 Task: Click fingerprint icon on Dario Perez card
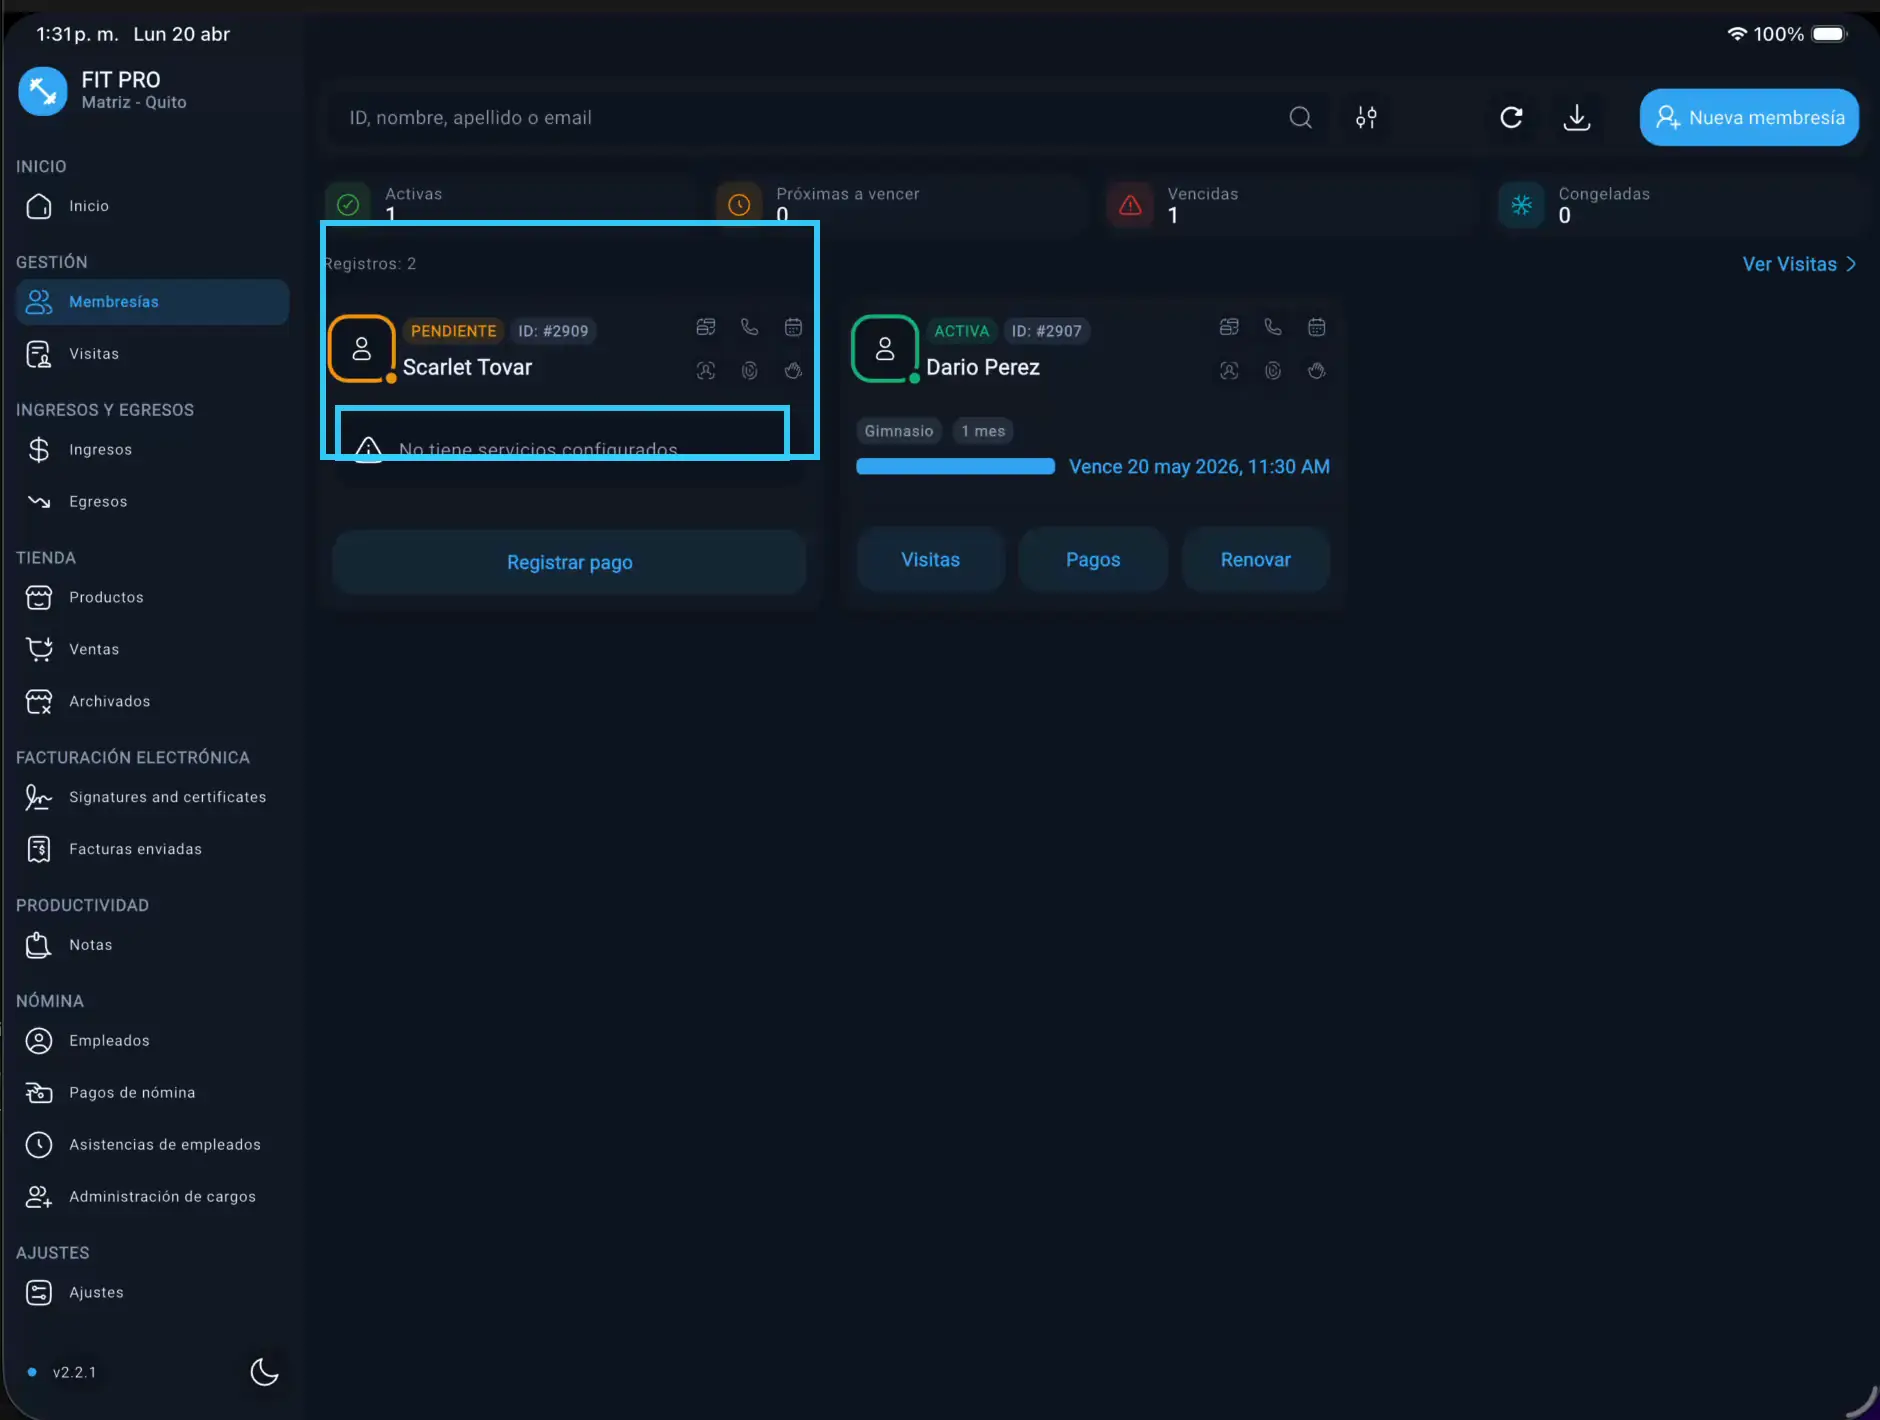pos(1272,371)
